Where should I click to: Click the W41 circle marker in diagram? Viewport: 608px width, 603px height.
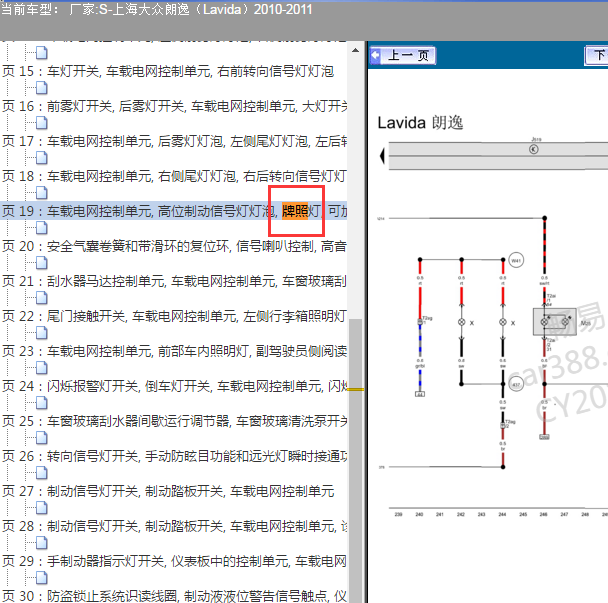click(516, 260)
